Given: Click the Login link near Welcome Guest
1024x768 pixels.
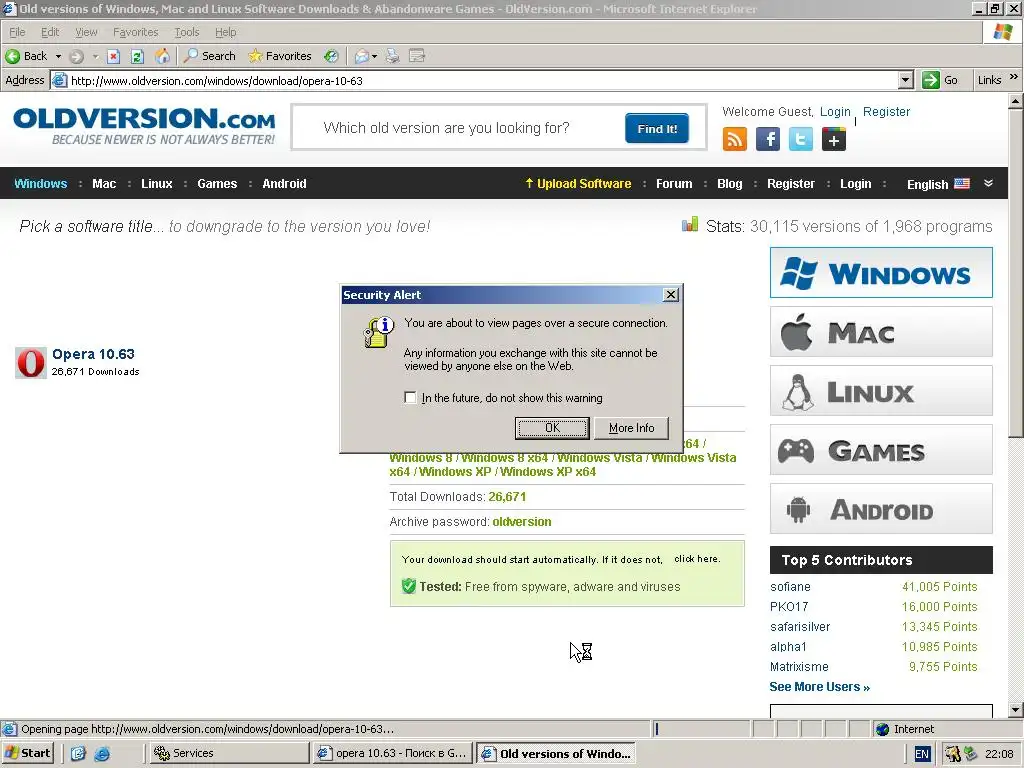Looking at the screenshot, I should (835, 112).
